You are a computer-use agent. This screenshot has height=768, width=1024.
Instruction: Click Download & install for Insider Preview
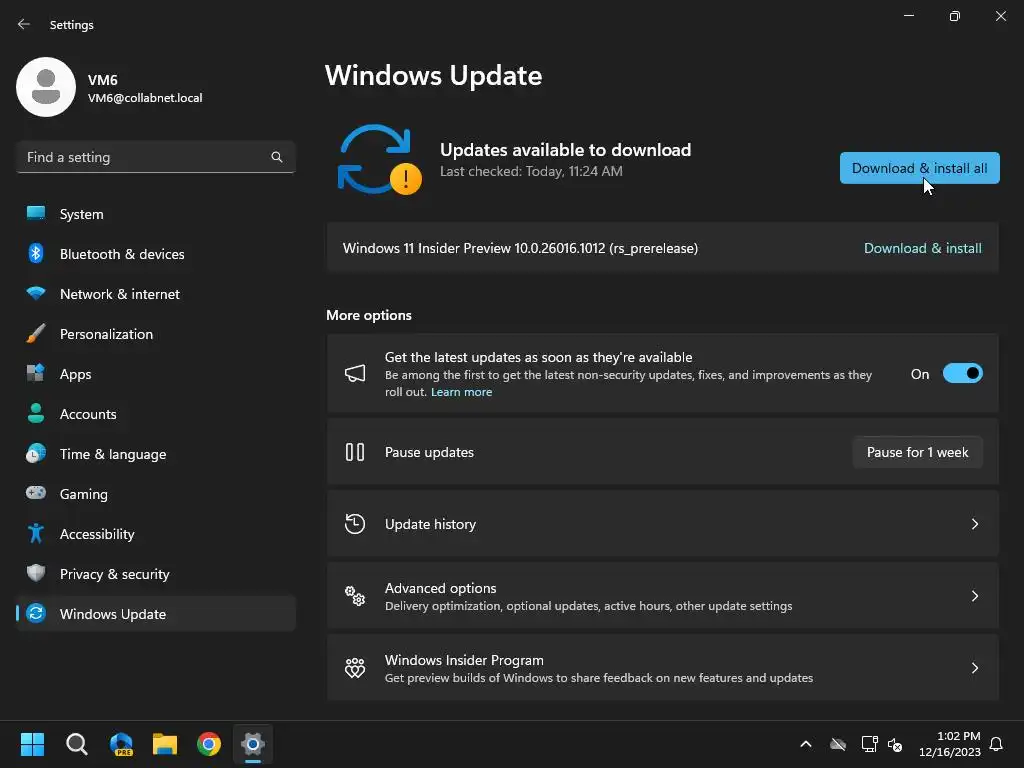tap(922, 248)
